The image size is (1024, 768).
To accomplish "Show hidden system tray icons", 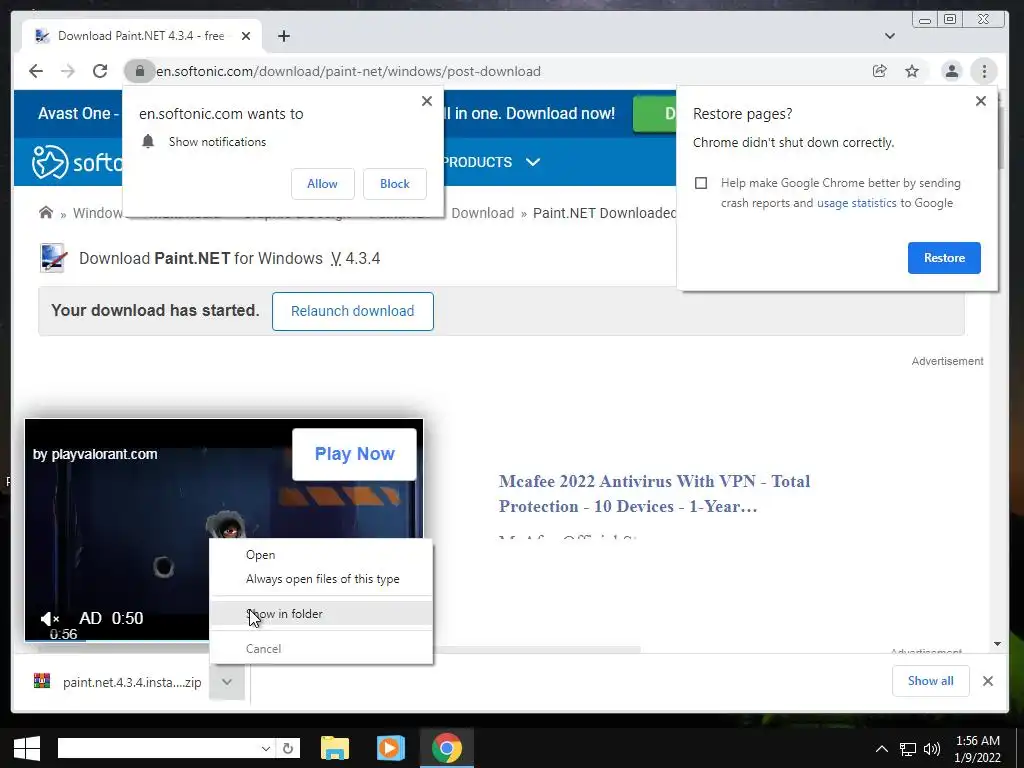I will (882, 748).
